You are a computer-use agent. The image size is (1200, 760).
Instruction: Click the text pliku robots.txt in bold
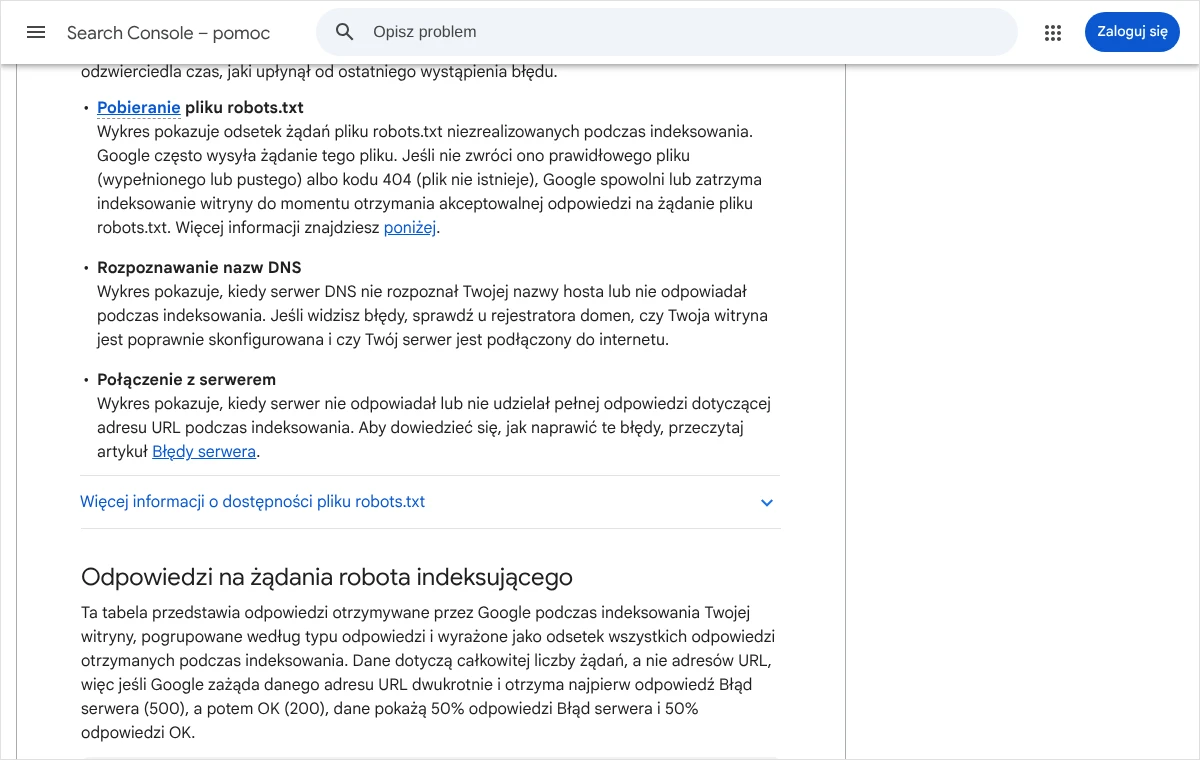point(244,108)
